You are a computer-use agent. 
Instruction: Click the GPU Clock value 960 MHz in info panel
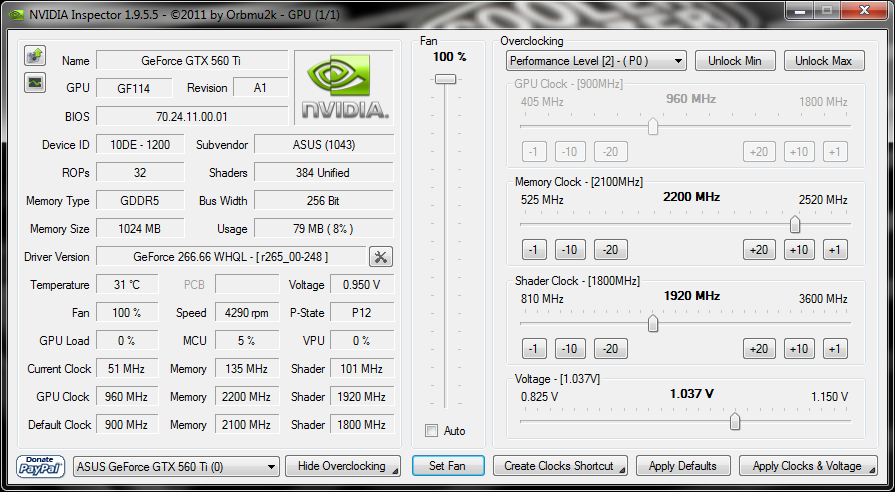(x=127, y=397)
